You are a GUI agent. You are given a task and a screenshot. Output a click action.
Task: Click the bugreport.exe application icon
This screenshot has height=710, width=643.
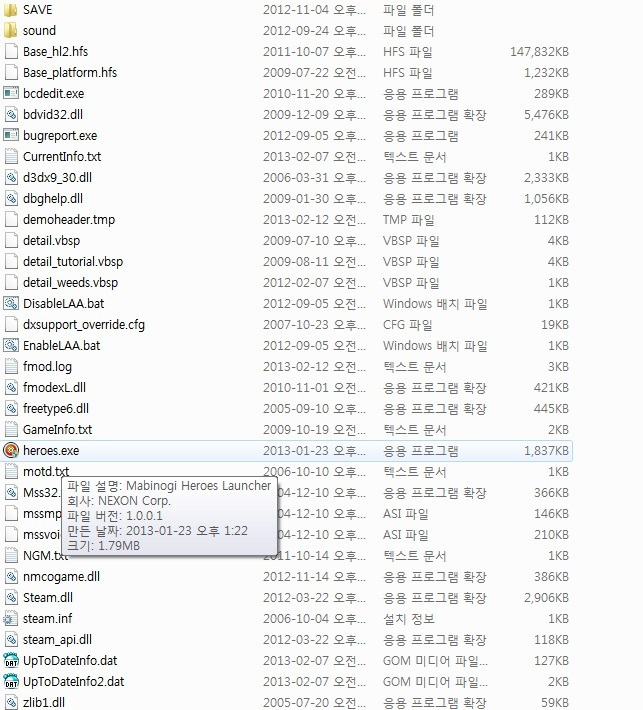[11, 135]
